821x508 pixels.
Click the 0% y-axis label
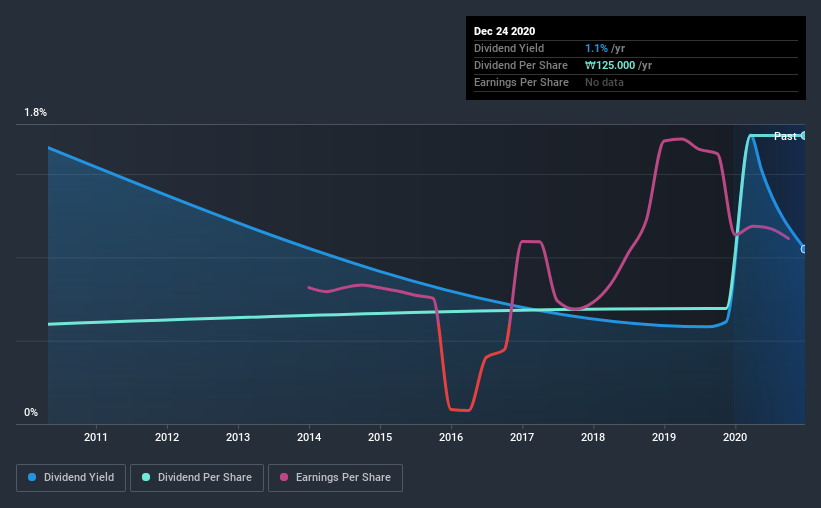31,413
